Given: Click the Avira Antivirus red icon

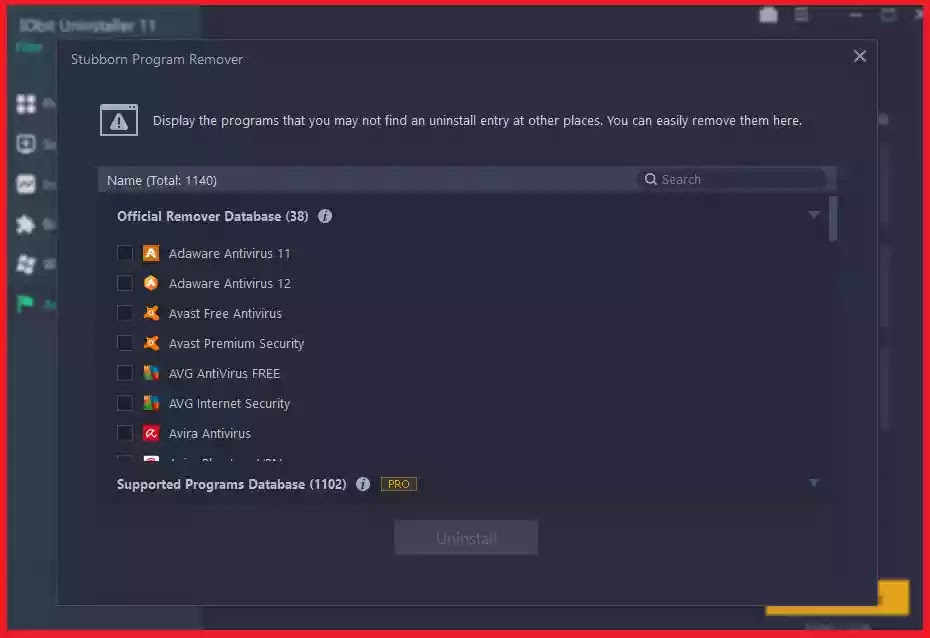Looking at the screenshot, I should point(151,433).
